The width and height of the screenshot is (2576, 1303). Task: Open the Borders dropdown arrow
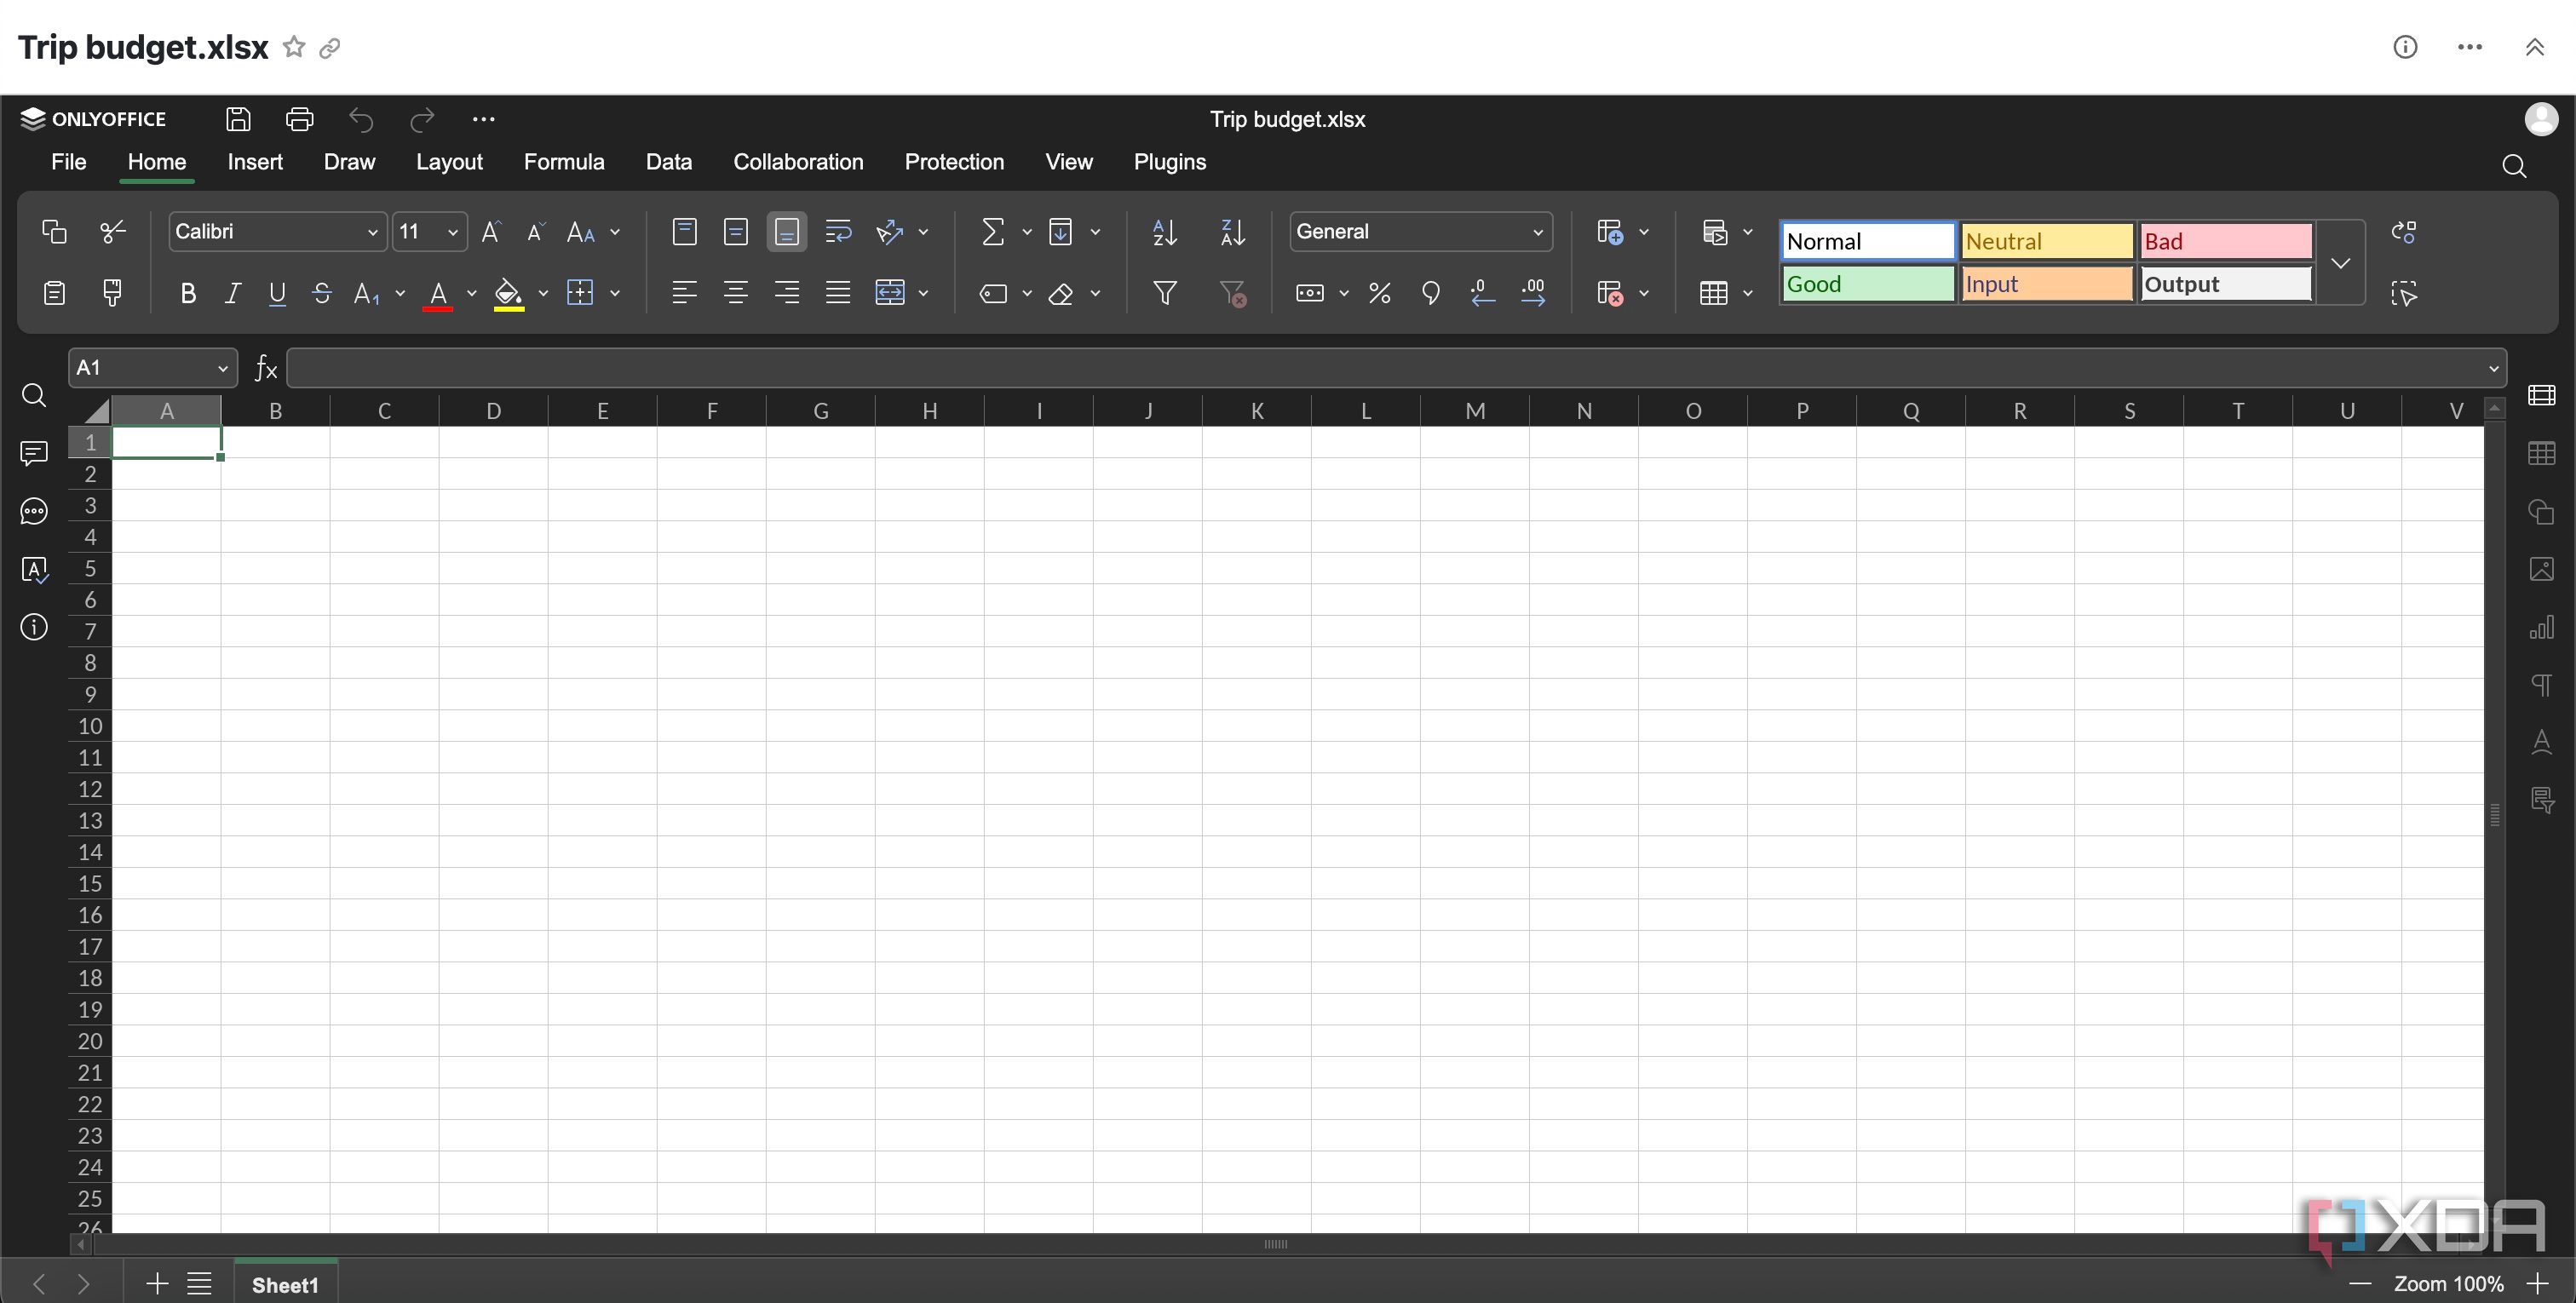tap(615, 293)
